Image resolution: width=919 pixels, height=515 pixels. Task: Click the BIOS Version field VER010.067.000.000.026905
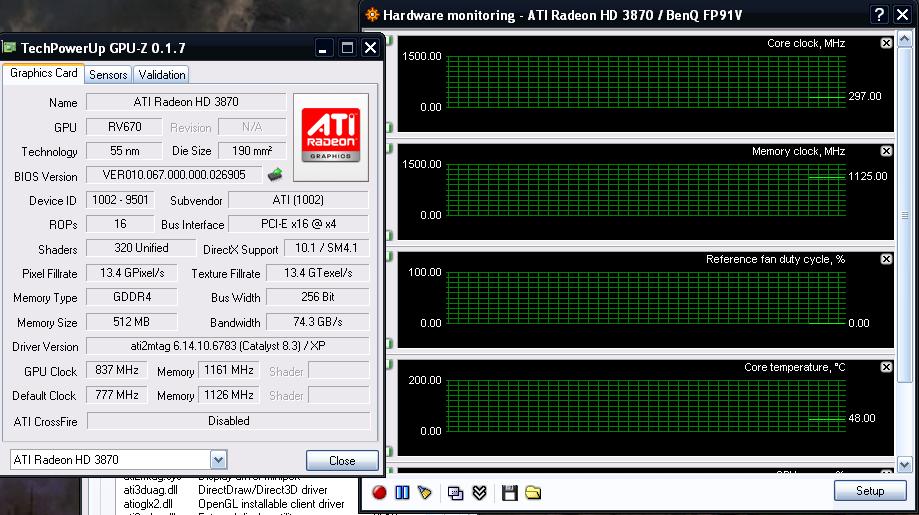click(173, 175)
